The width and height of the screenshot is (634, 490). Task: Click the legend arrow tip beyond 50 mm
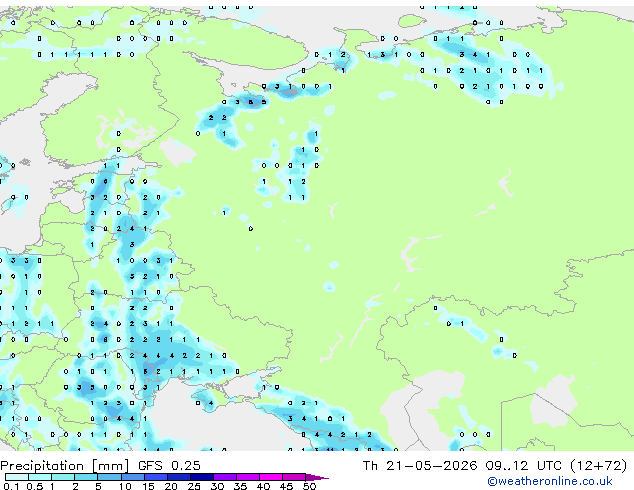tap(317, 477)
